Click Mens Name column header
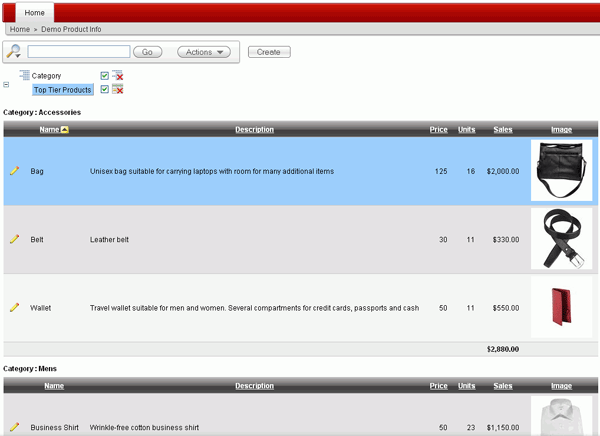This screenshot has width=600, height=436. 54,386
